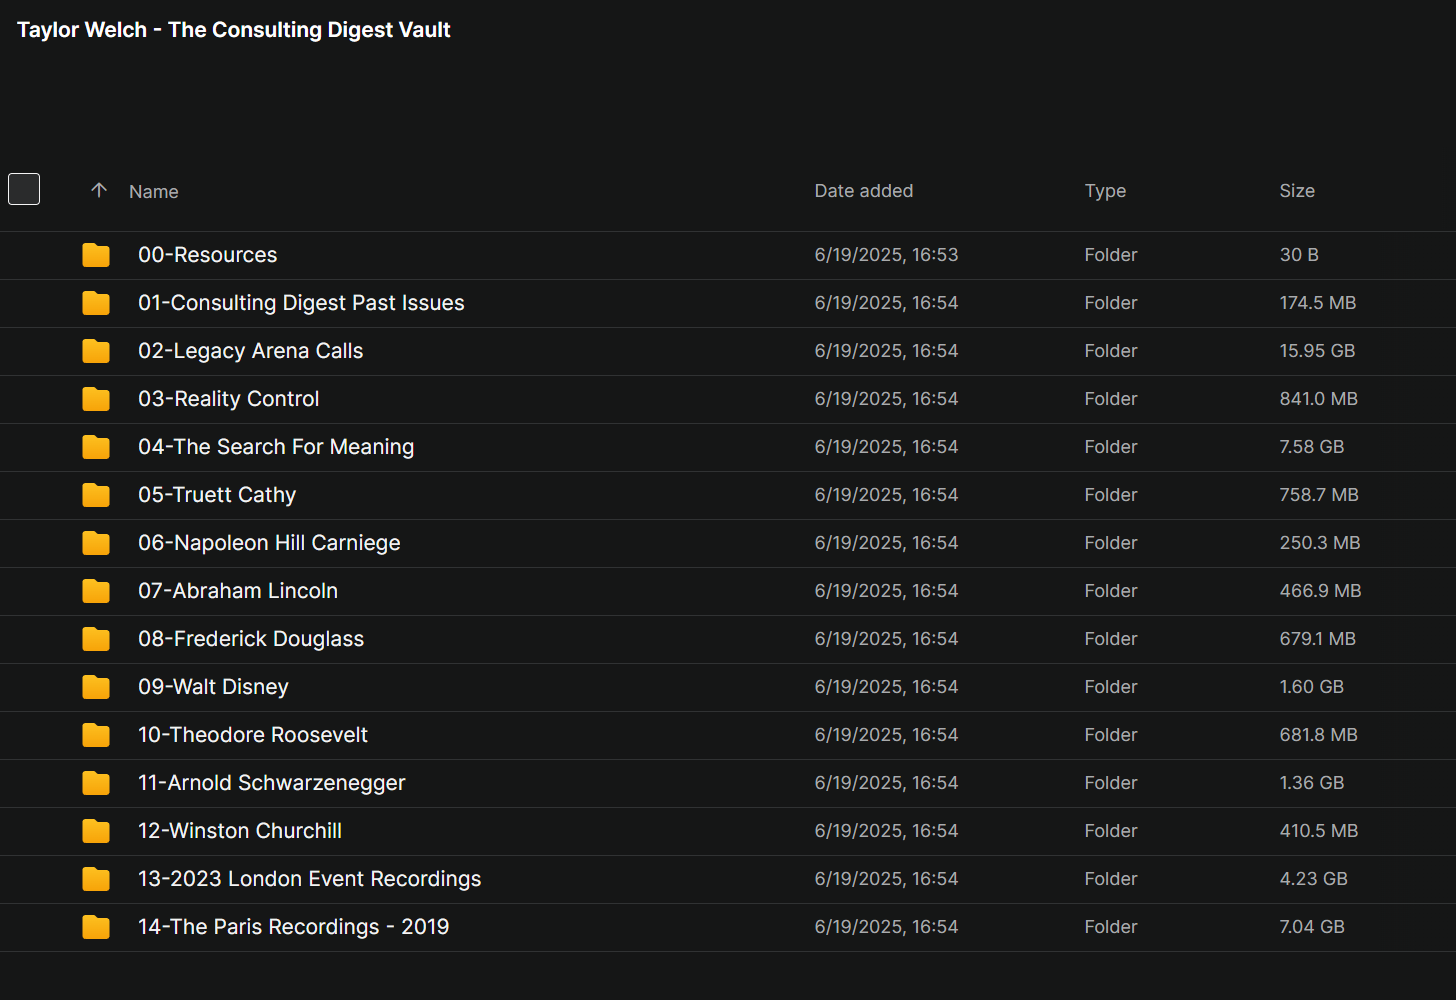Click the 410.5 MB size value
Screen dimensions: 1456x1000
pyautogui.click(x=1319, y=831)
